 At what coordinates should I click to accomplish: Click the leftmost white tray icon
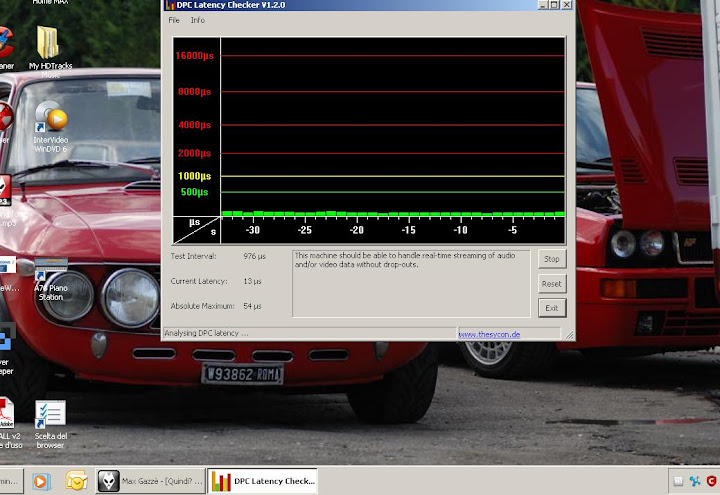pos(678,481)
